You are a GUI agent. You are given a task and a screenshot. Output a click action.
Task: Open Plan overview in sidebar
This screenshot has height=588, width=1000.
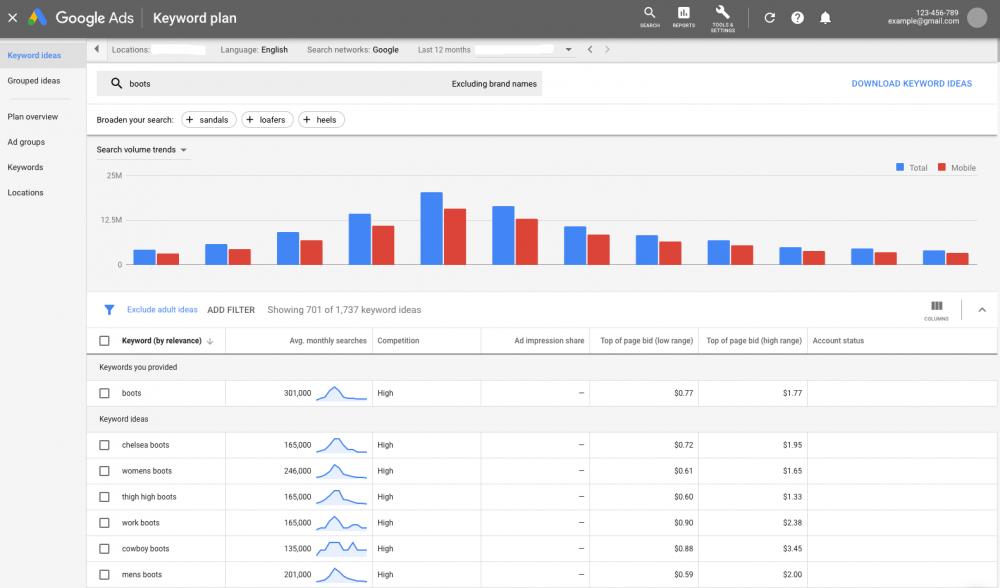[33, 117]
